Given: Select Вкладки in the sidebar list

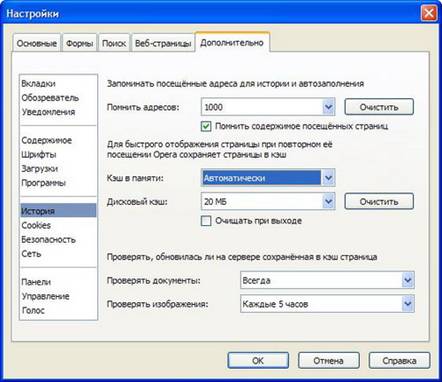Looking at the screenshot, I should [x=38, y=83].
